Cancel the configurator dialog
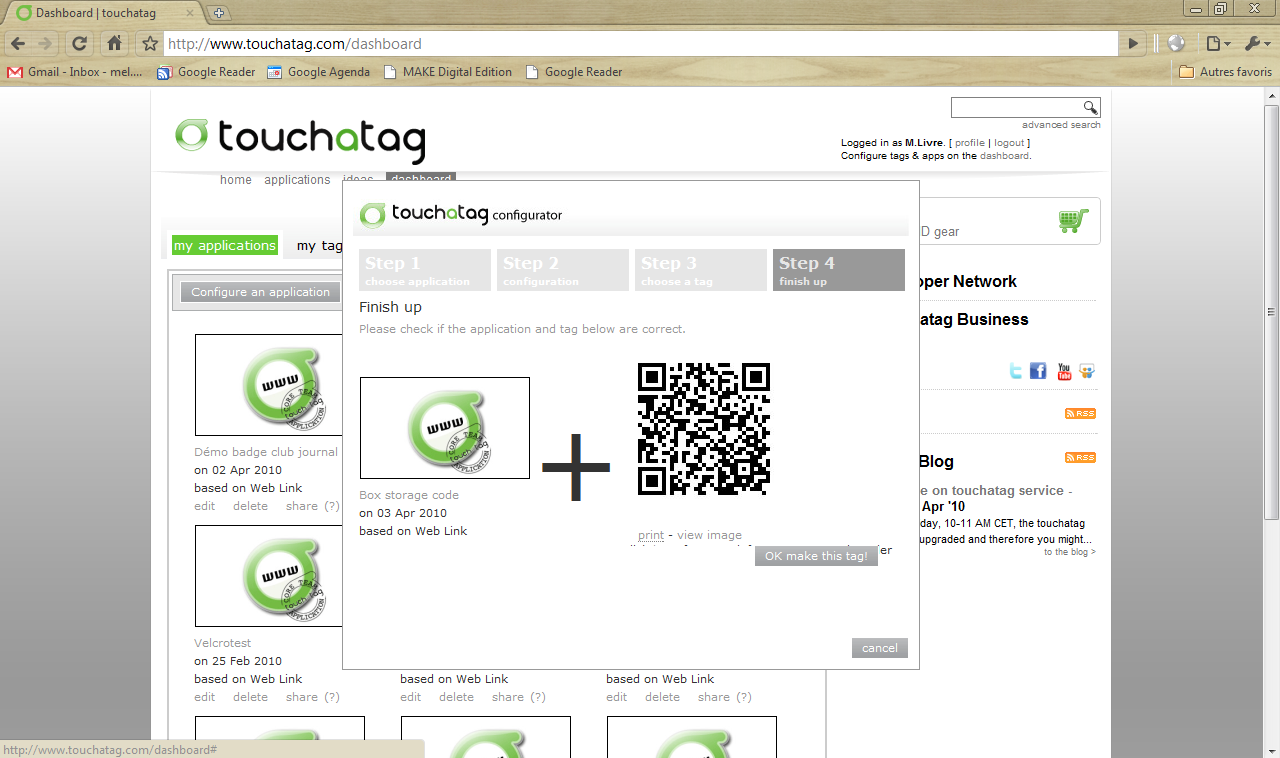The height and width of the screenshot is (758, 1280). [x=880, y=648]
